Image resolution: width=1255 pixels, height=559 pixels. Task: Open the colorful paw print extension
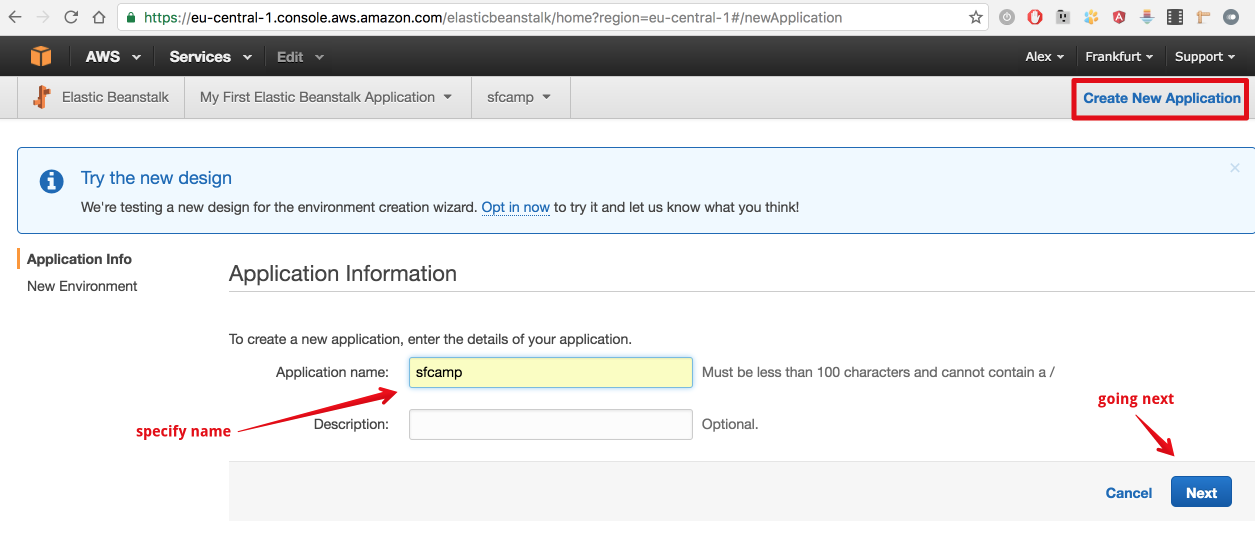[1091, 17]
